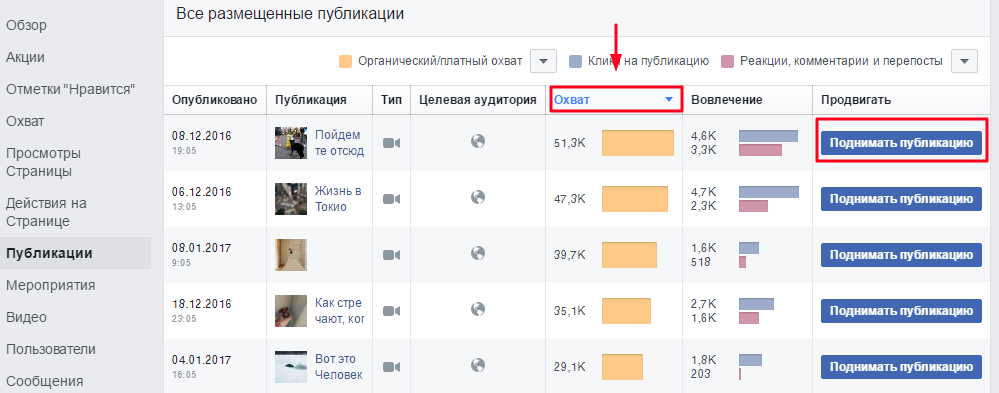Viewport: 999px width, 393px height.
Task: Open Просмотры Страницы in sidebar
Action: click(x=43, y=162)
